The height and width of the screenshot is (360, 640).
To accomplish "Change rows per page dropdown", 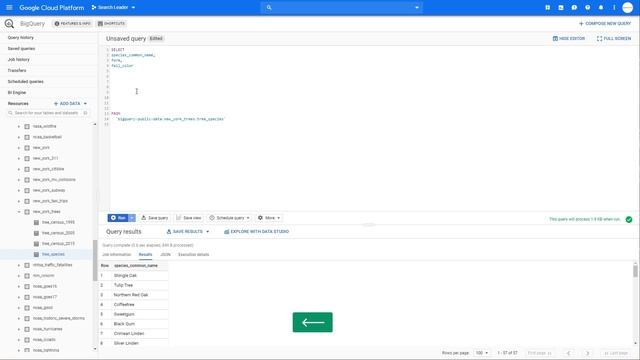I will [x=482, y=353].
